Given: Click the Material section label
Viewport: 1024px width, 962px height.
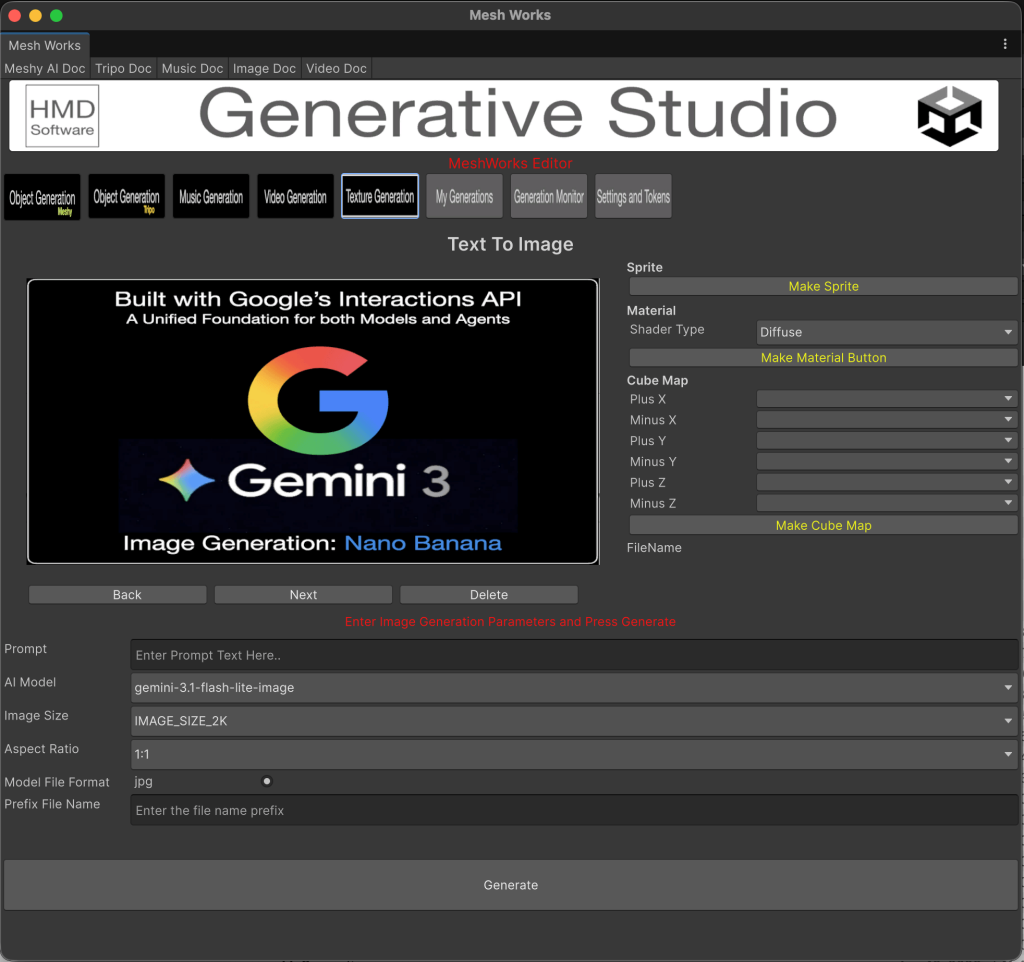Looking at the screenshot, I should [651, 310].
